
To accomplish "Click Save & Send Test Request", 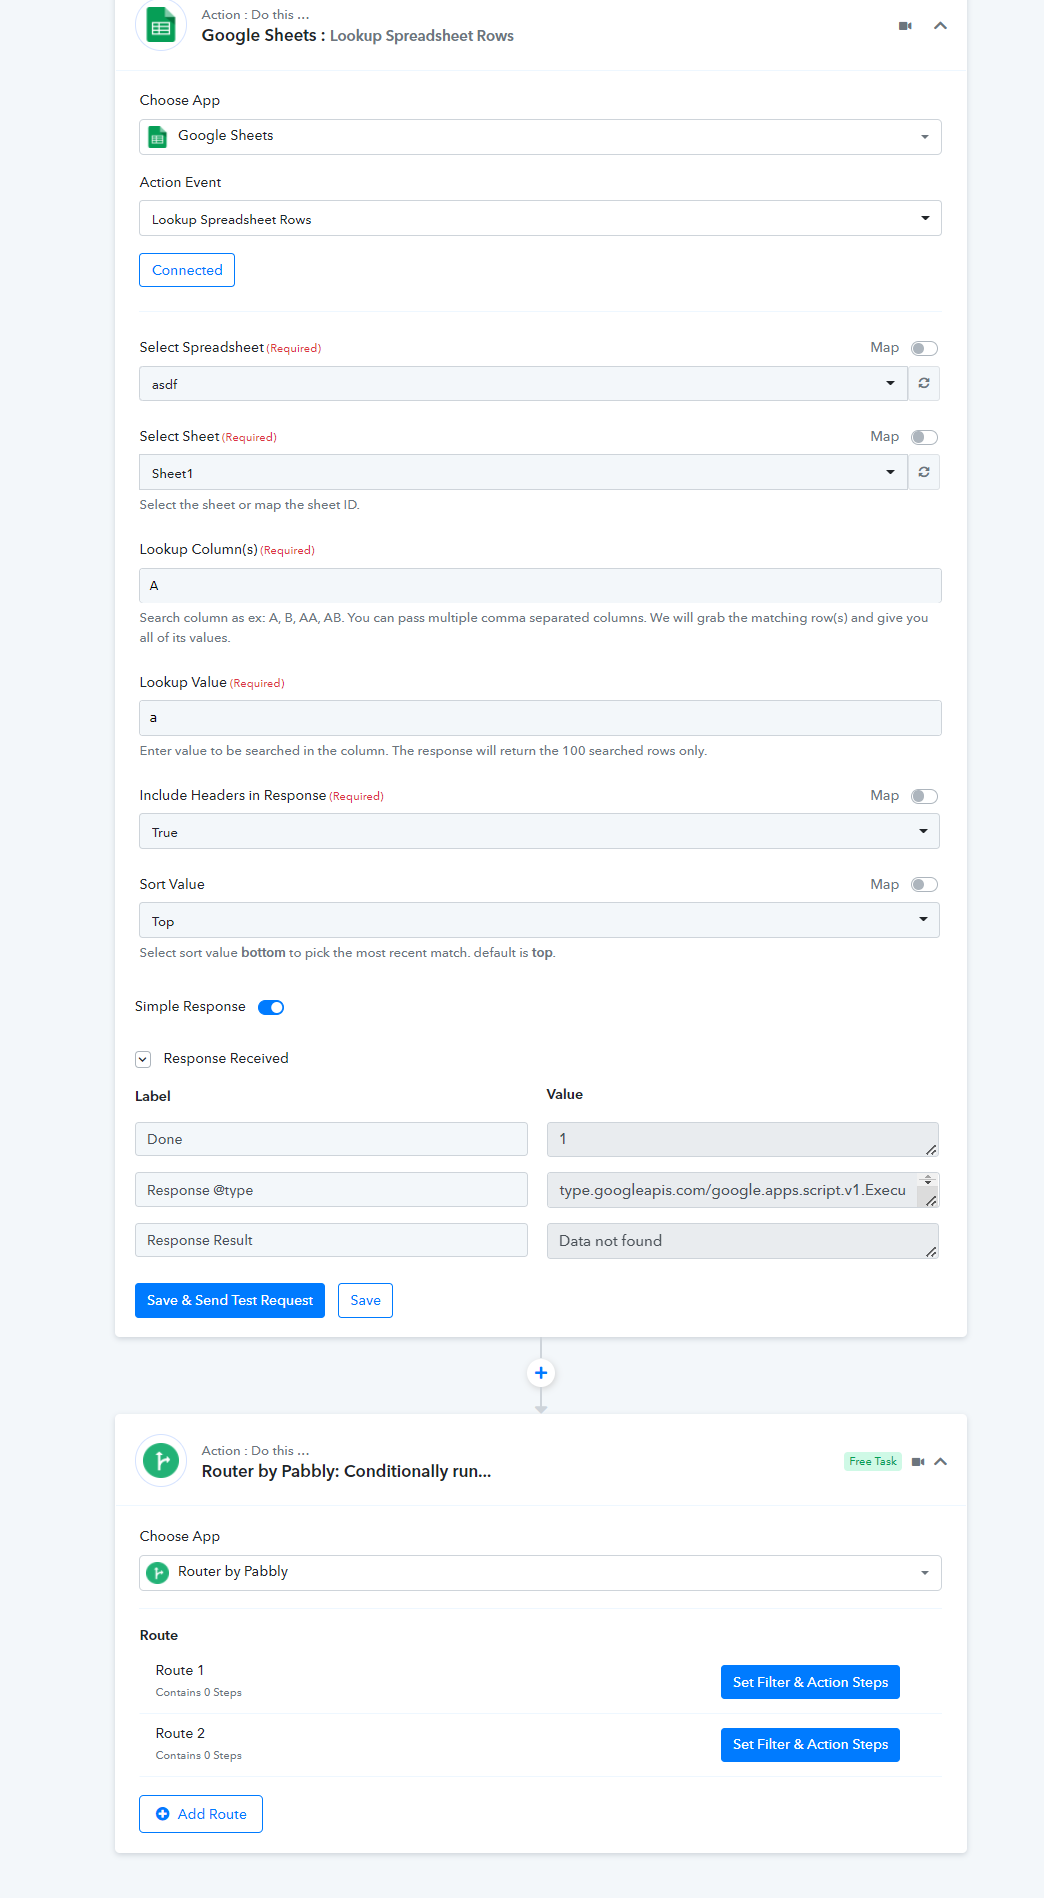I will tap(230, 1300).
